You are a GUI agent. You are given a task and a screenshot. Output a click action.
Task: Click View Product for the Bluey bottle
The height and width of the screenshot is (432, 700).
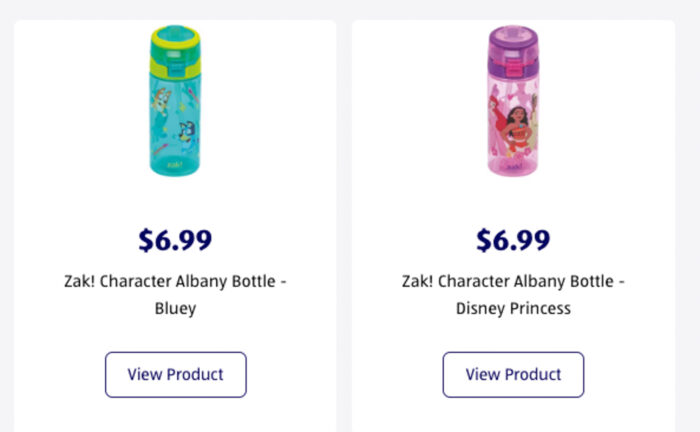(175, 375)
